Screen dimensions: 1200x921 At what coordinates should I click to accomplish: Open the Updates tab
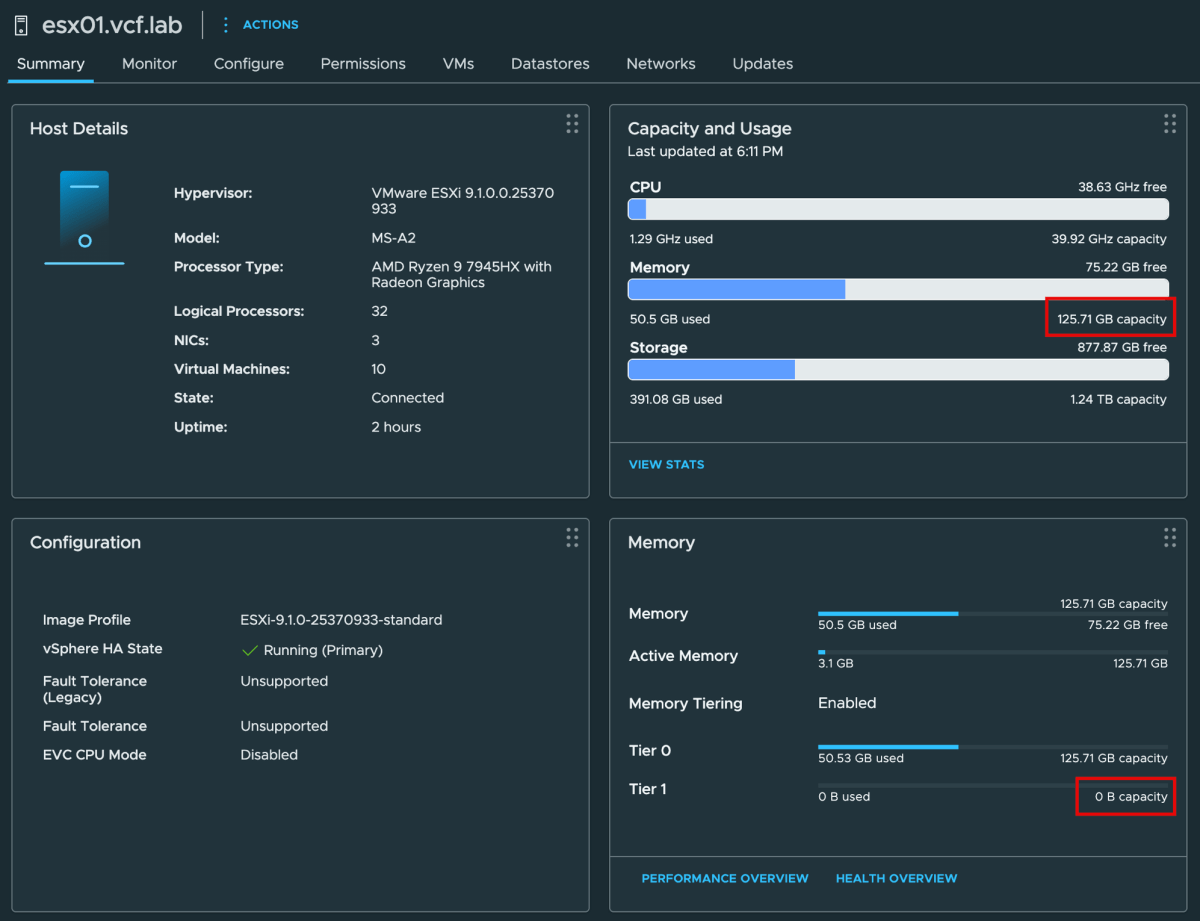coord(763,63)
